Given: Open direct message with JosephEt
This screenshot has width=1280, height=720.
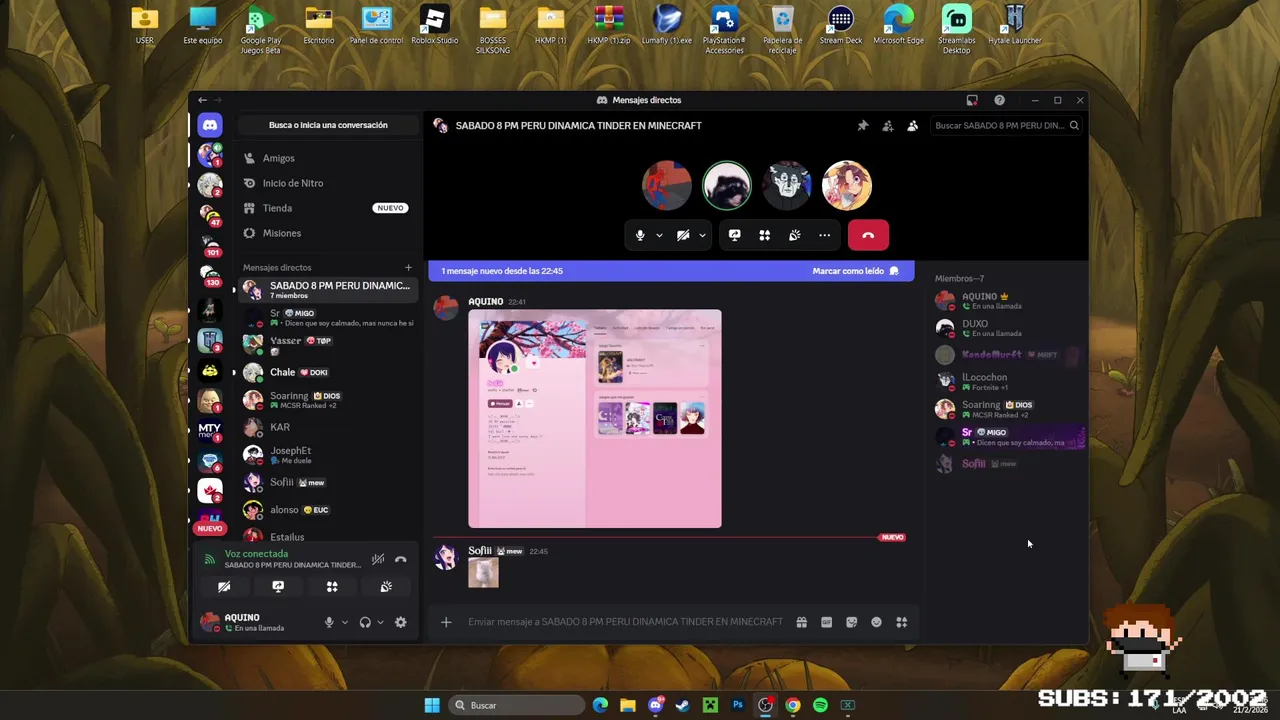Looking at the screenshot, I should coord(327,455).
